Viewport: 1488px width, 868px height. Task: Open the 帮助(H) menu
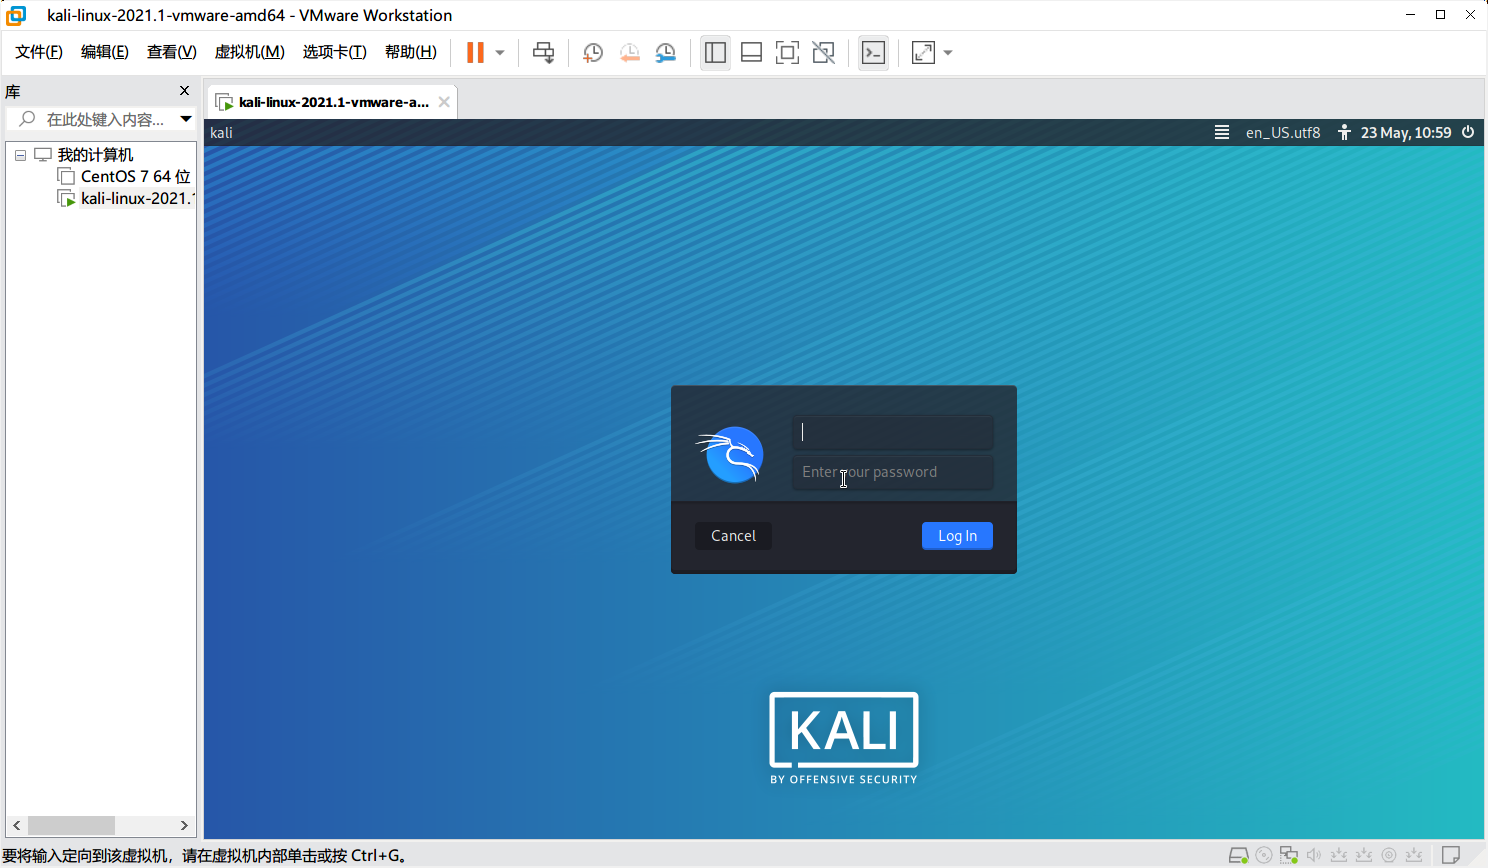click(411, 52)
